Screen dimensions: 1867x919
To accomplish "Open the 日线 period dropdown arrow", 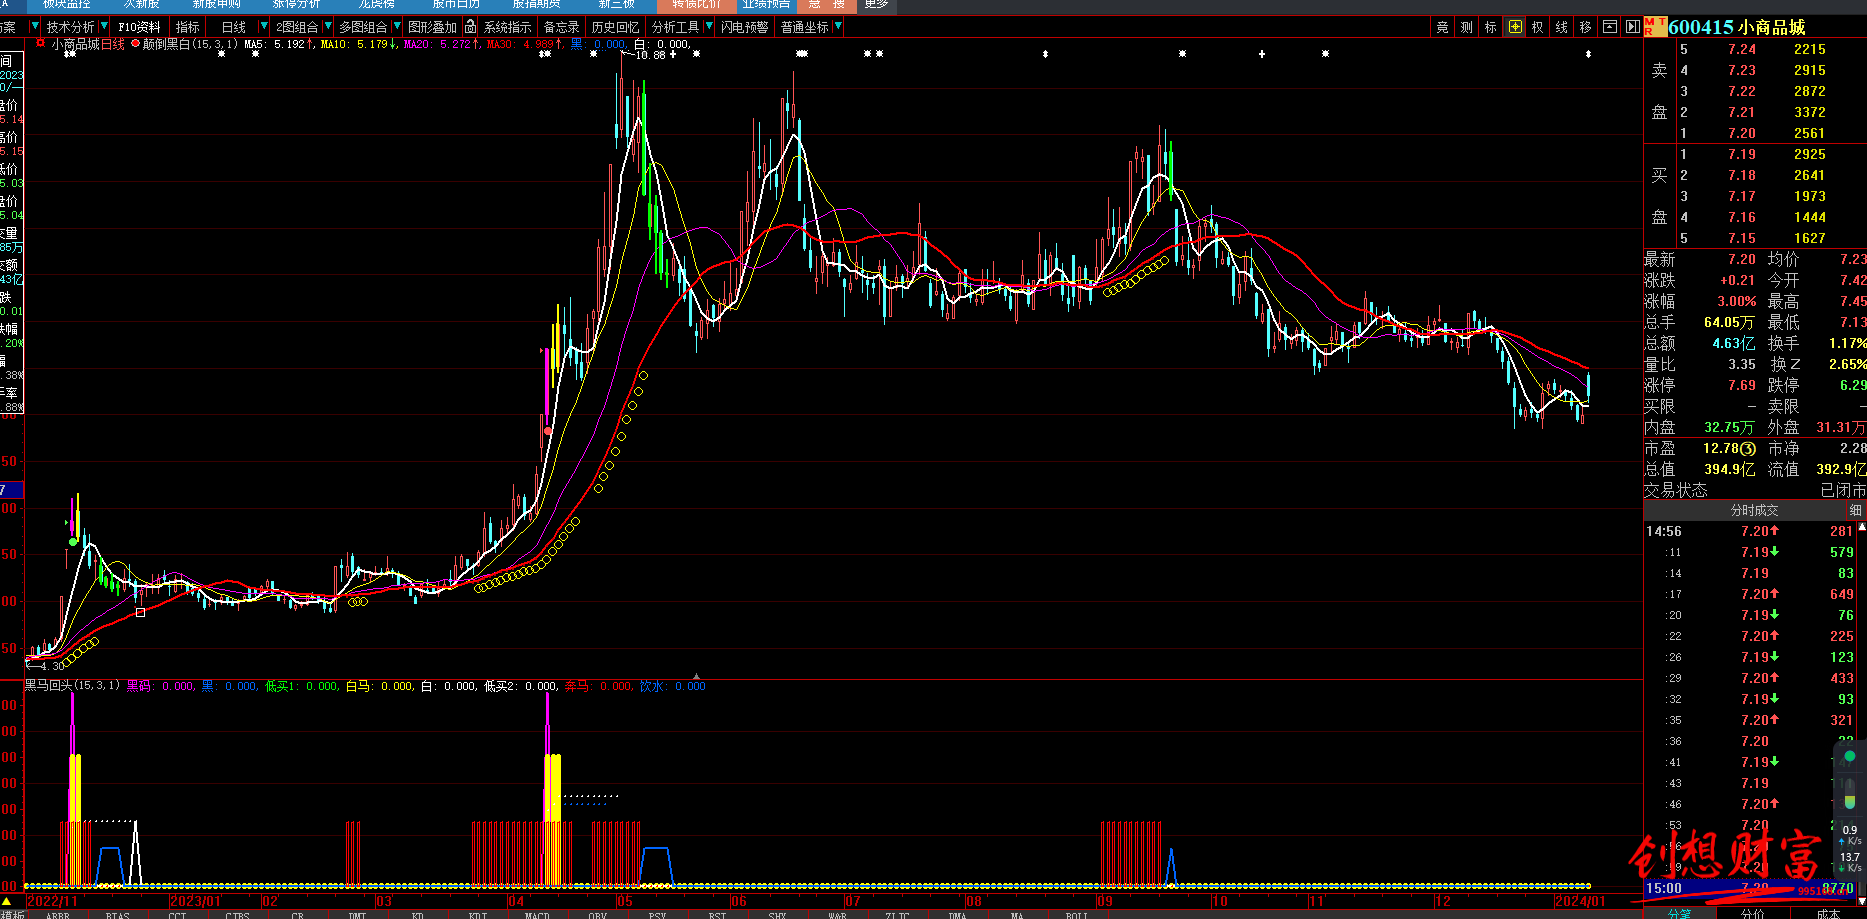I will [x=263, y=27].
